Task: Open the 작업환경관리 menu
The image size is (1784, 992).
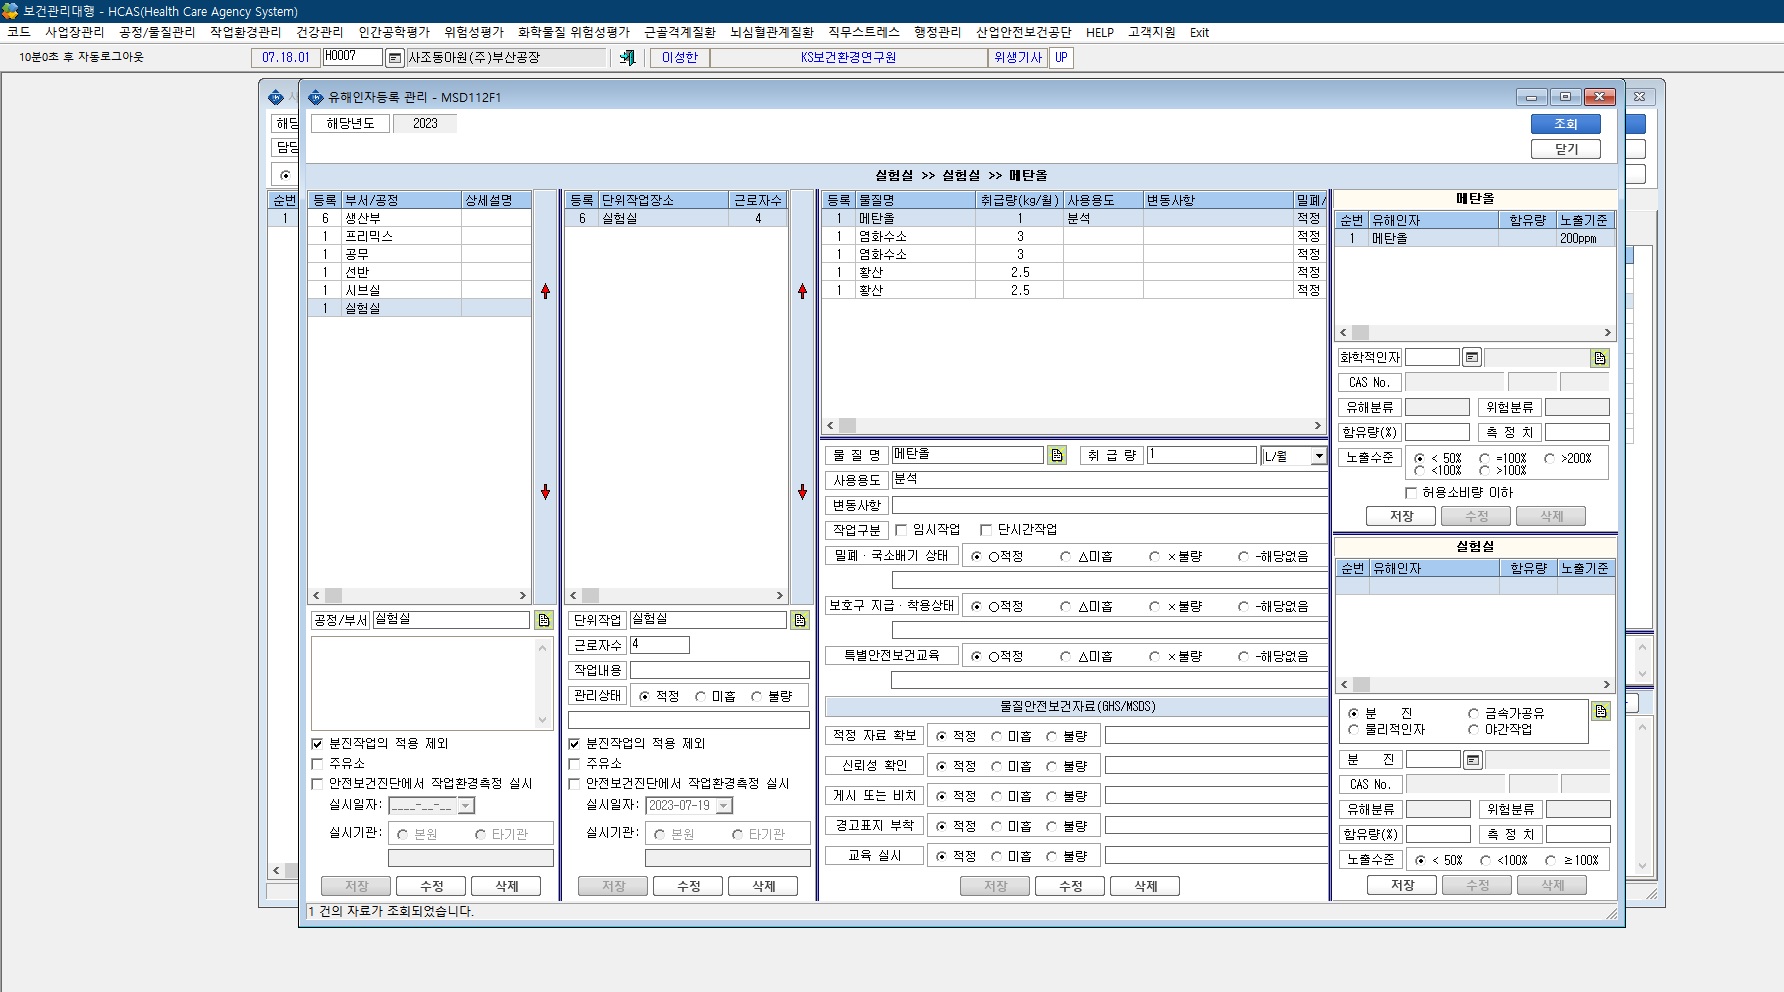Action: (x=245, y=32)
